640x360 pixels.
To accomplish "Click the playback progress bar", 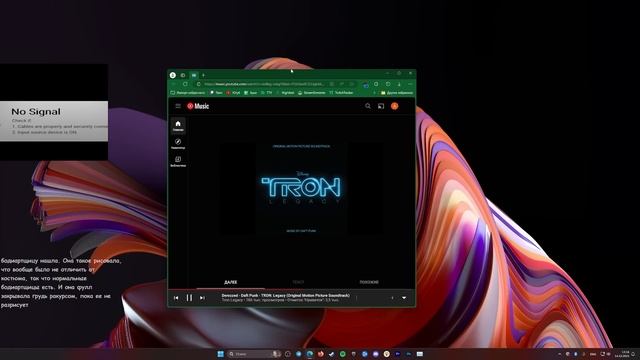I will pyautogui.click(x=291, y=289).
